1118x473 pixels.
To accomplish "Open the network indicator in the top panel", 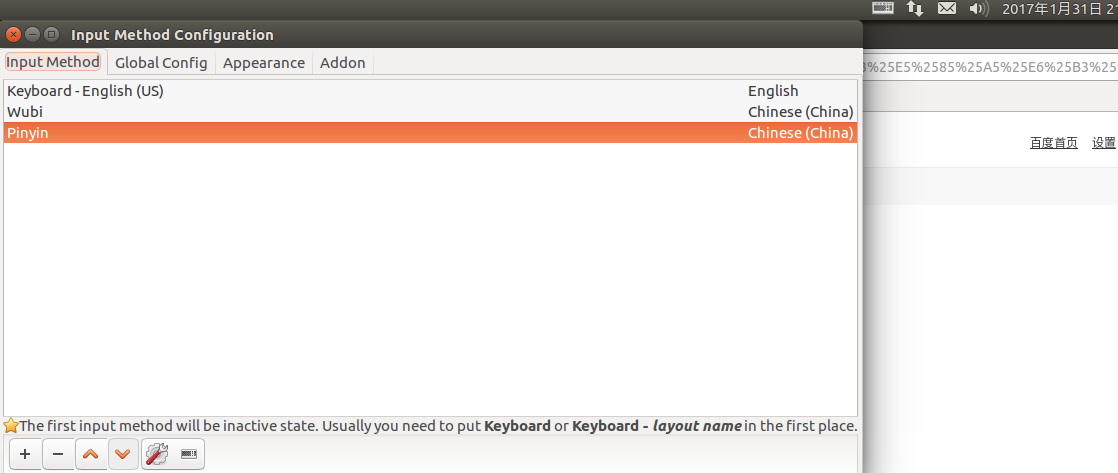I will (914, 9).
